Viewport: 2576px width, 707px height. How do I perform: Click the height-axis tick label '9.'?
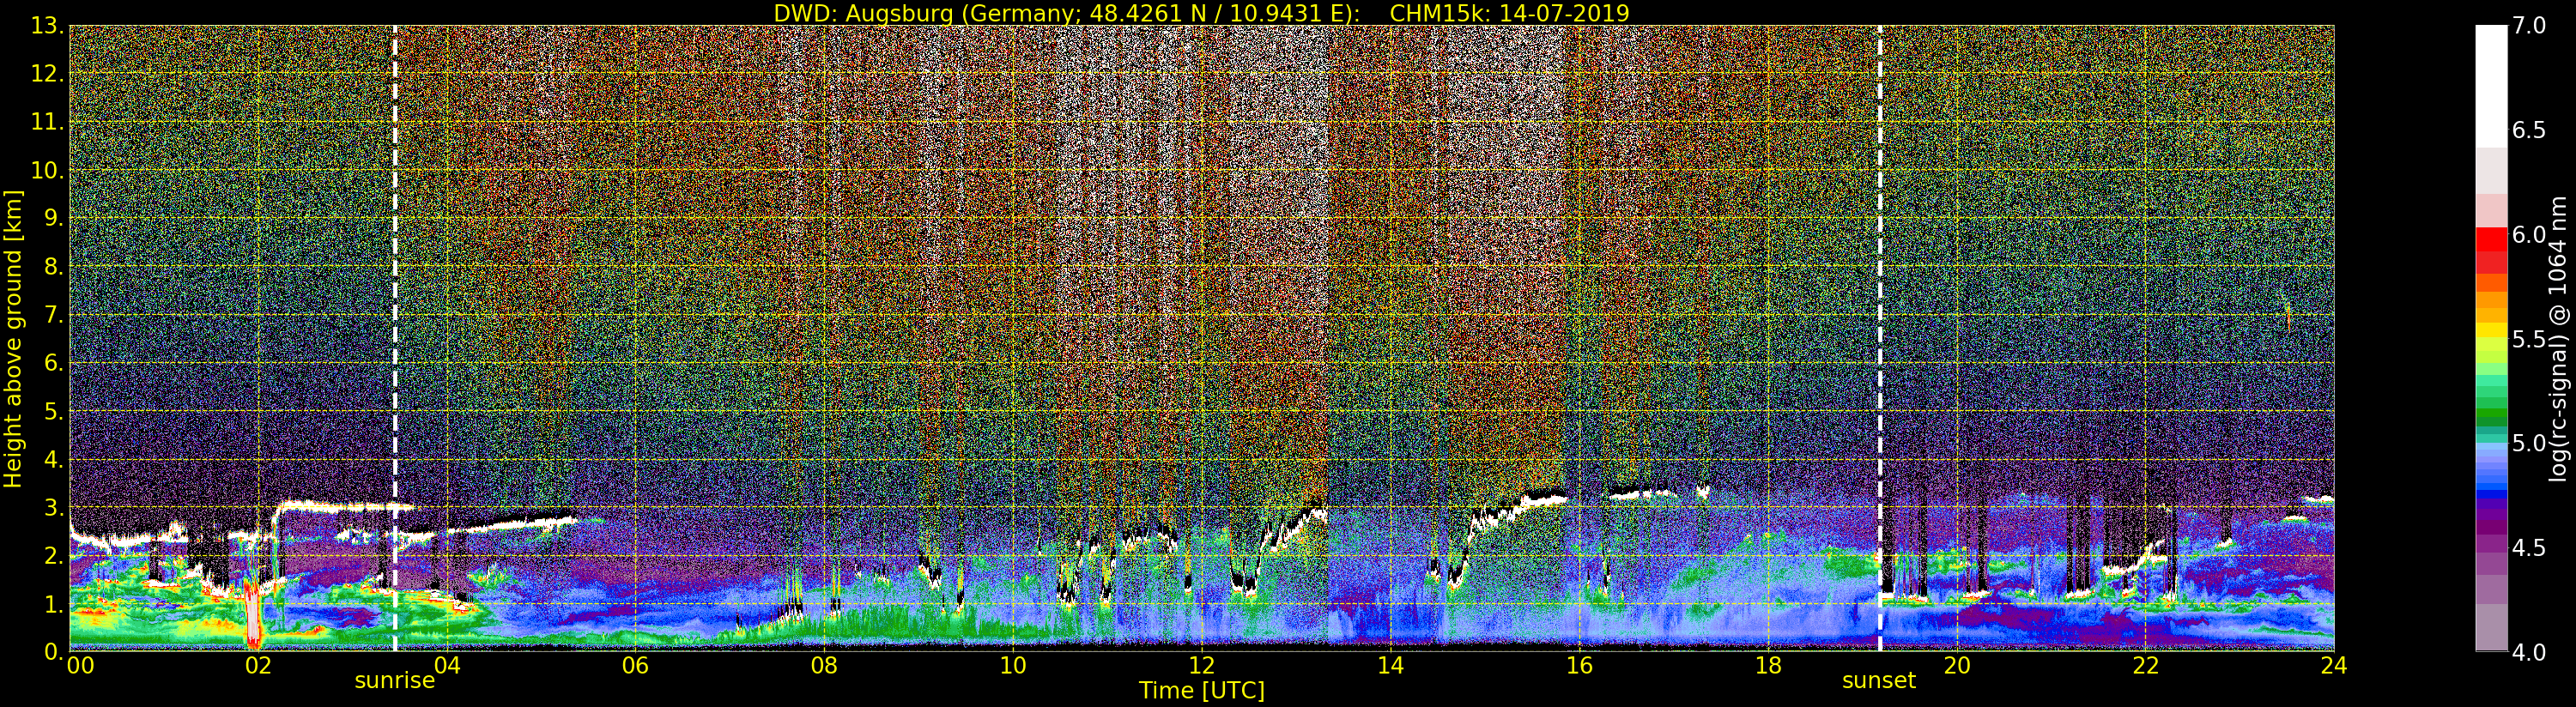coord(55,218)
